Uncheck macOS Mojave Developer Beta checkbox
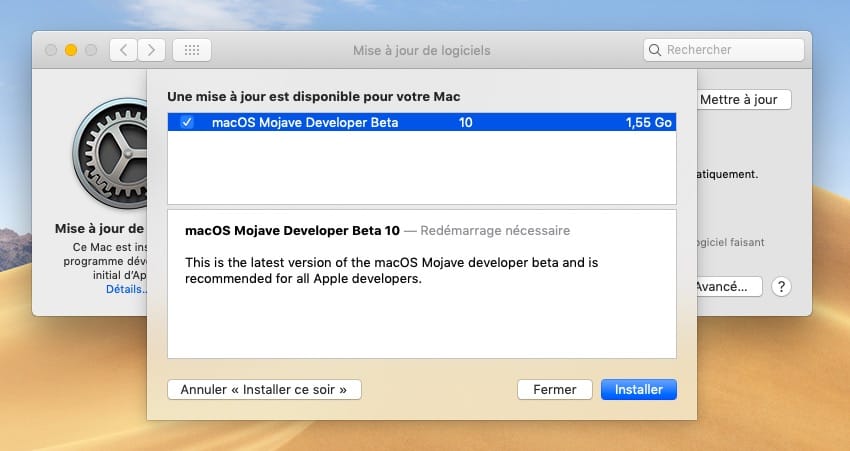 [x=187, y=123]
